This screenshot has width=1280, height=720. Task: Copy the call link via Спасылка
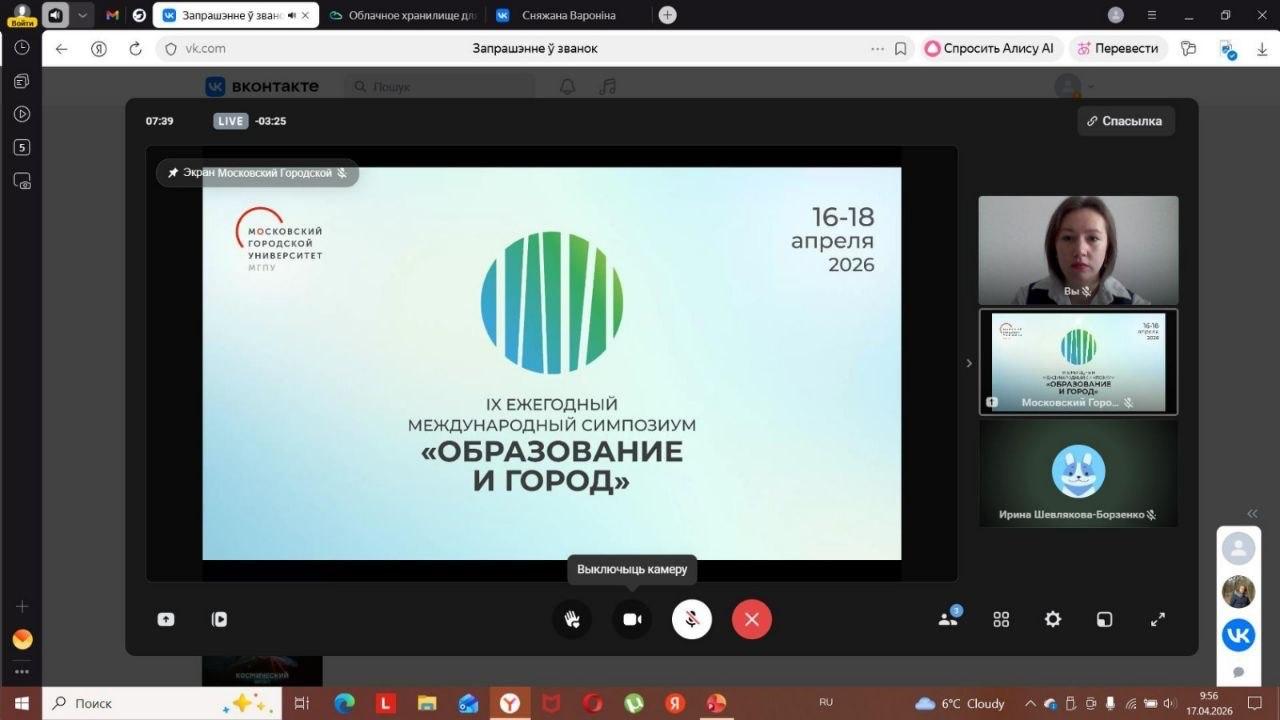coord(1125,121)
